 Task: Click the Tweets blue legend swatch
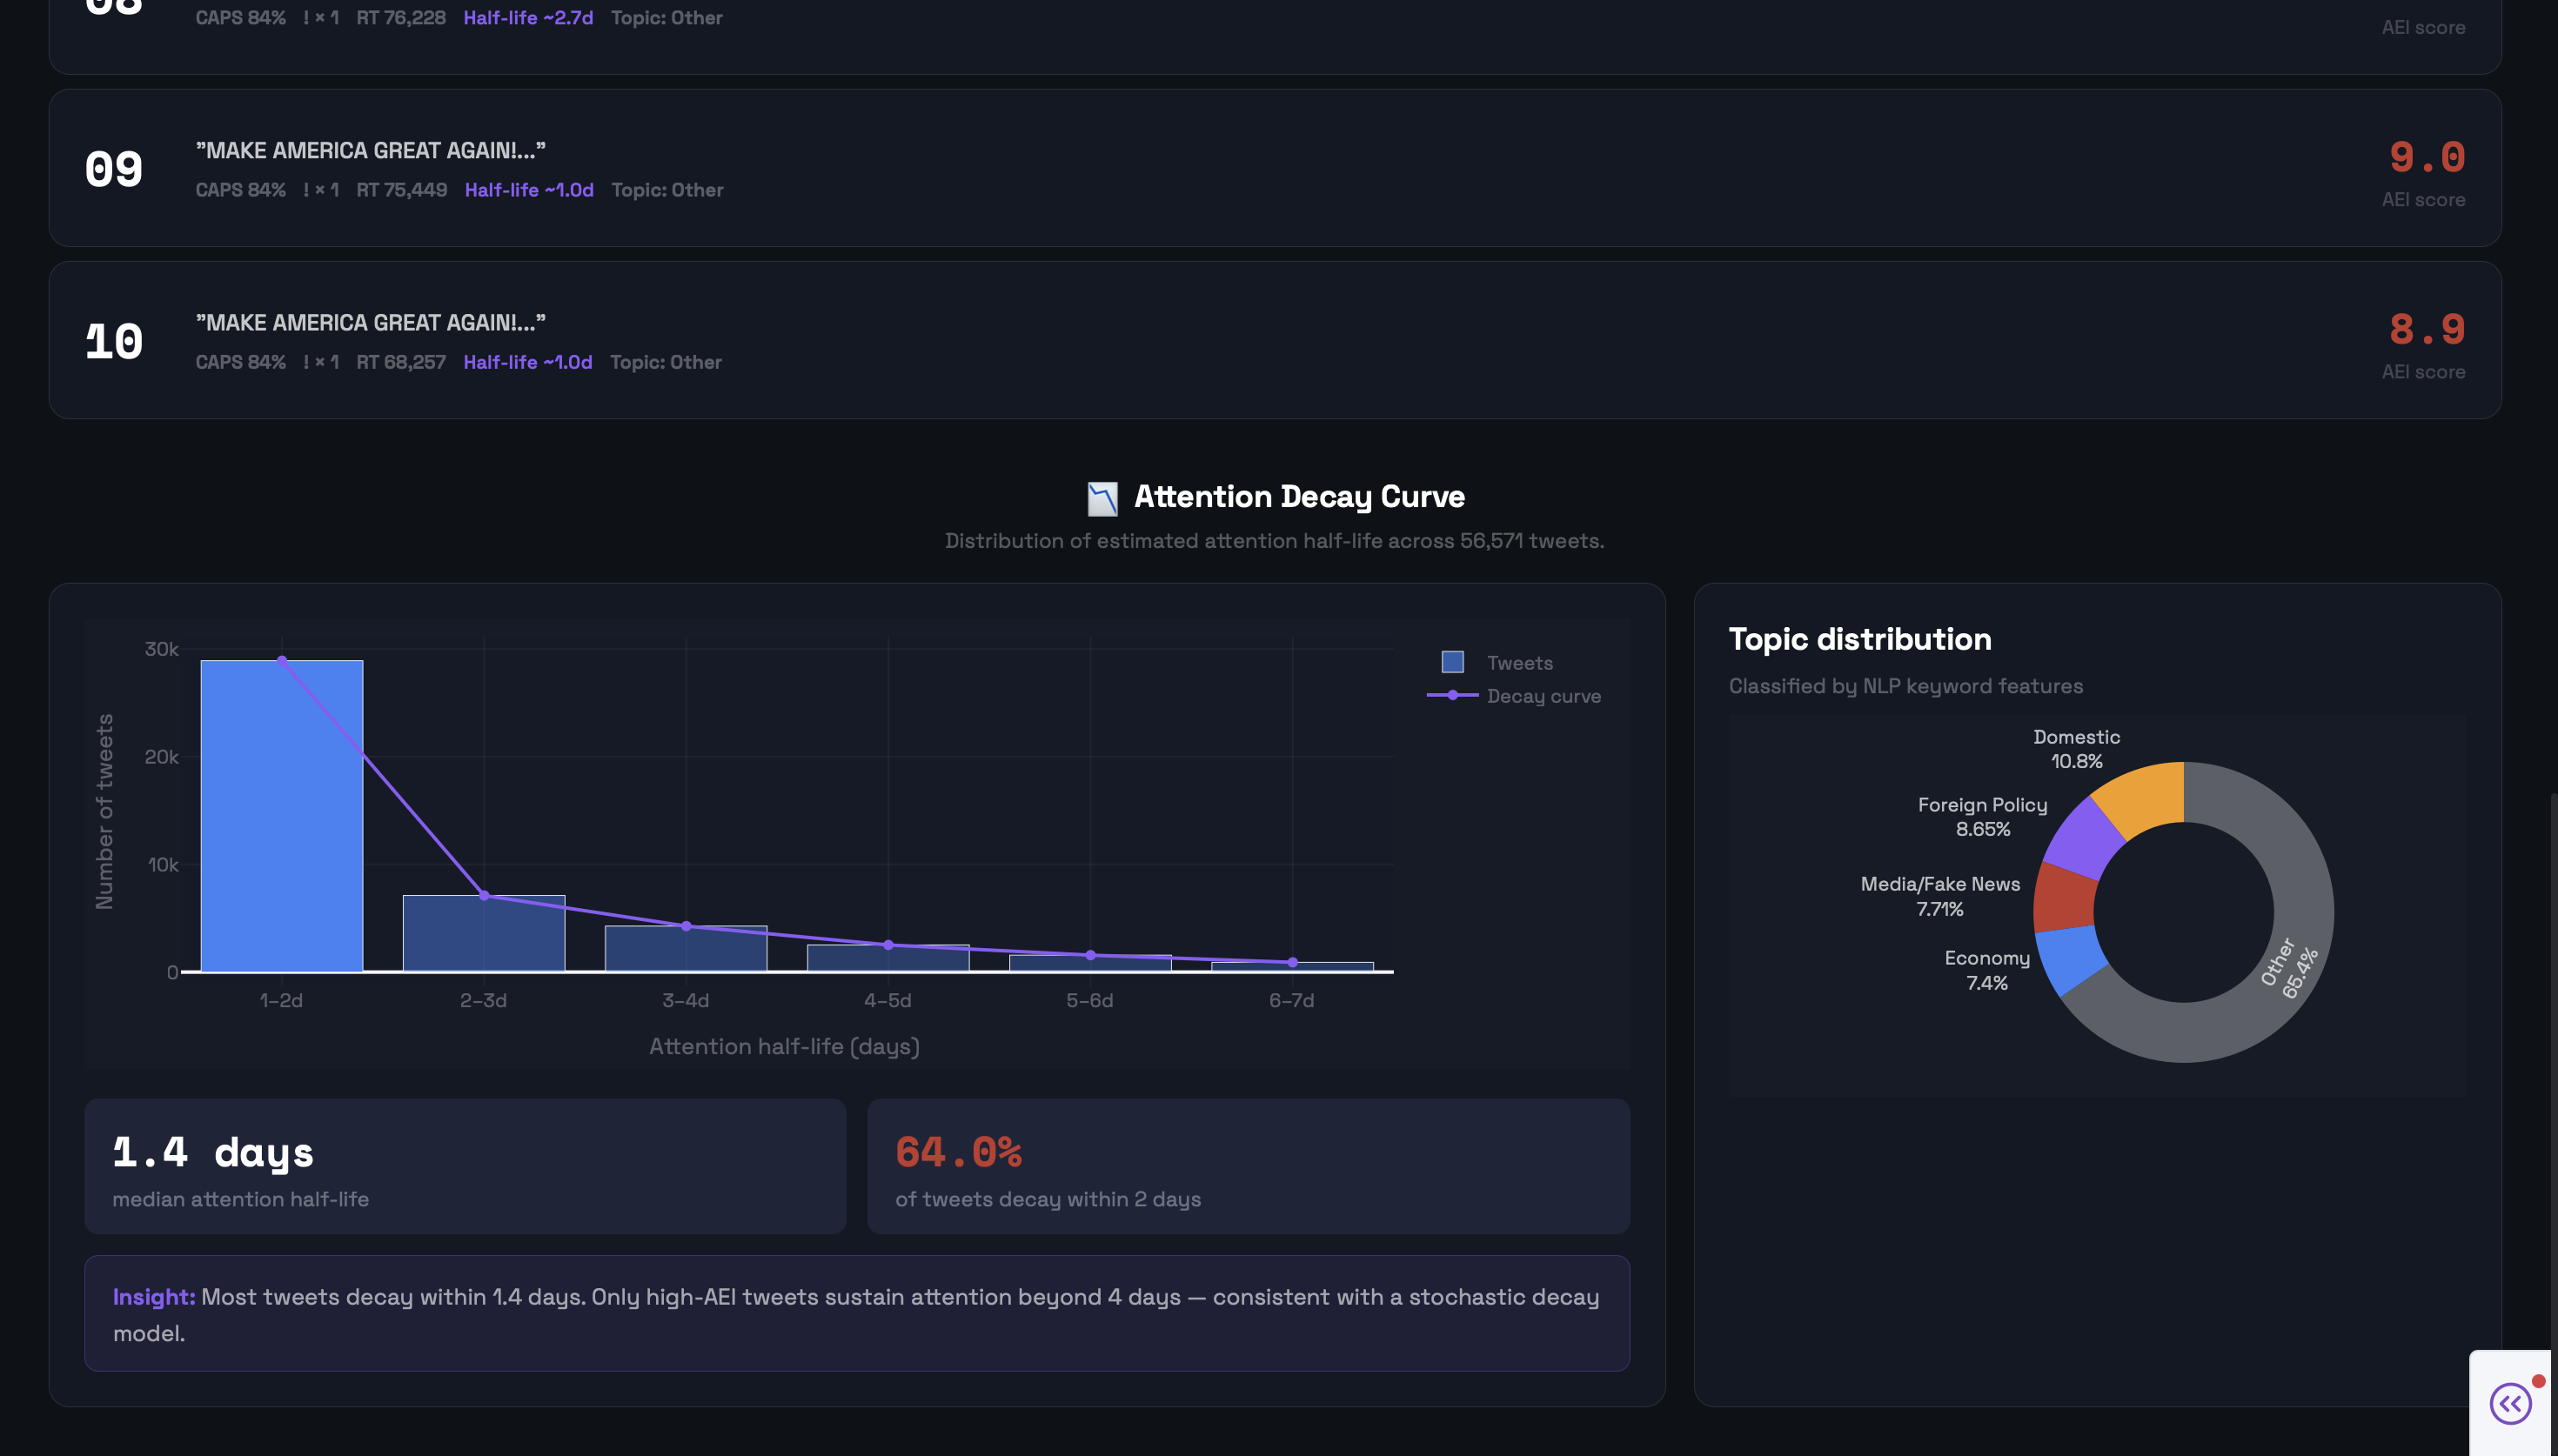pyautogui.click(x=1452, y=662)
